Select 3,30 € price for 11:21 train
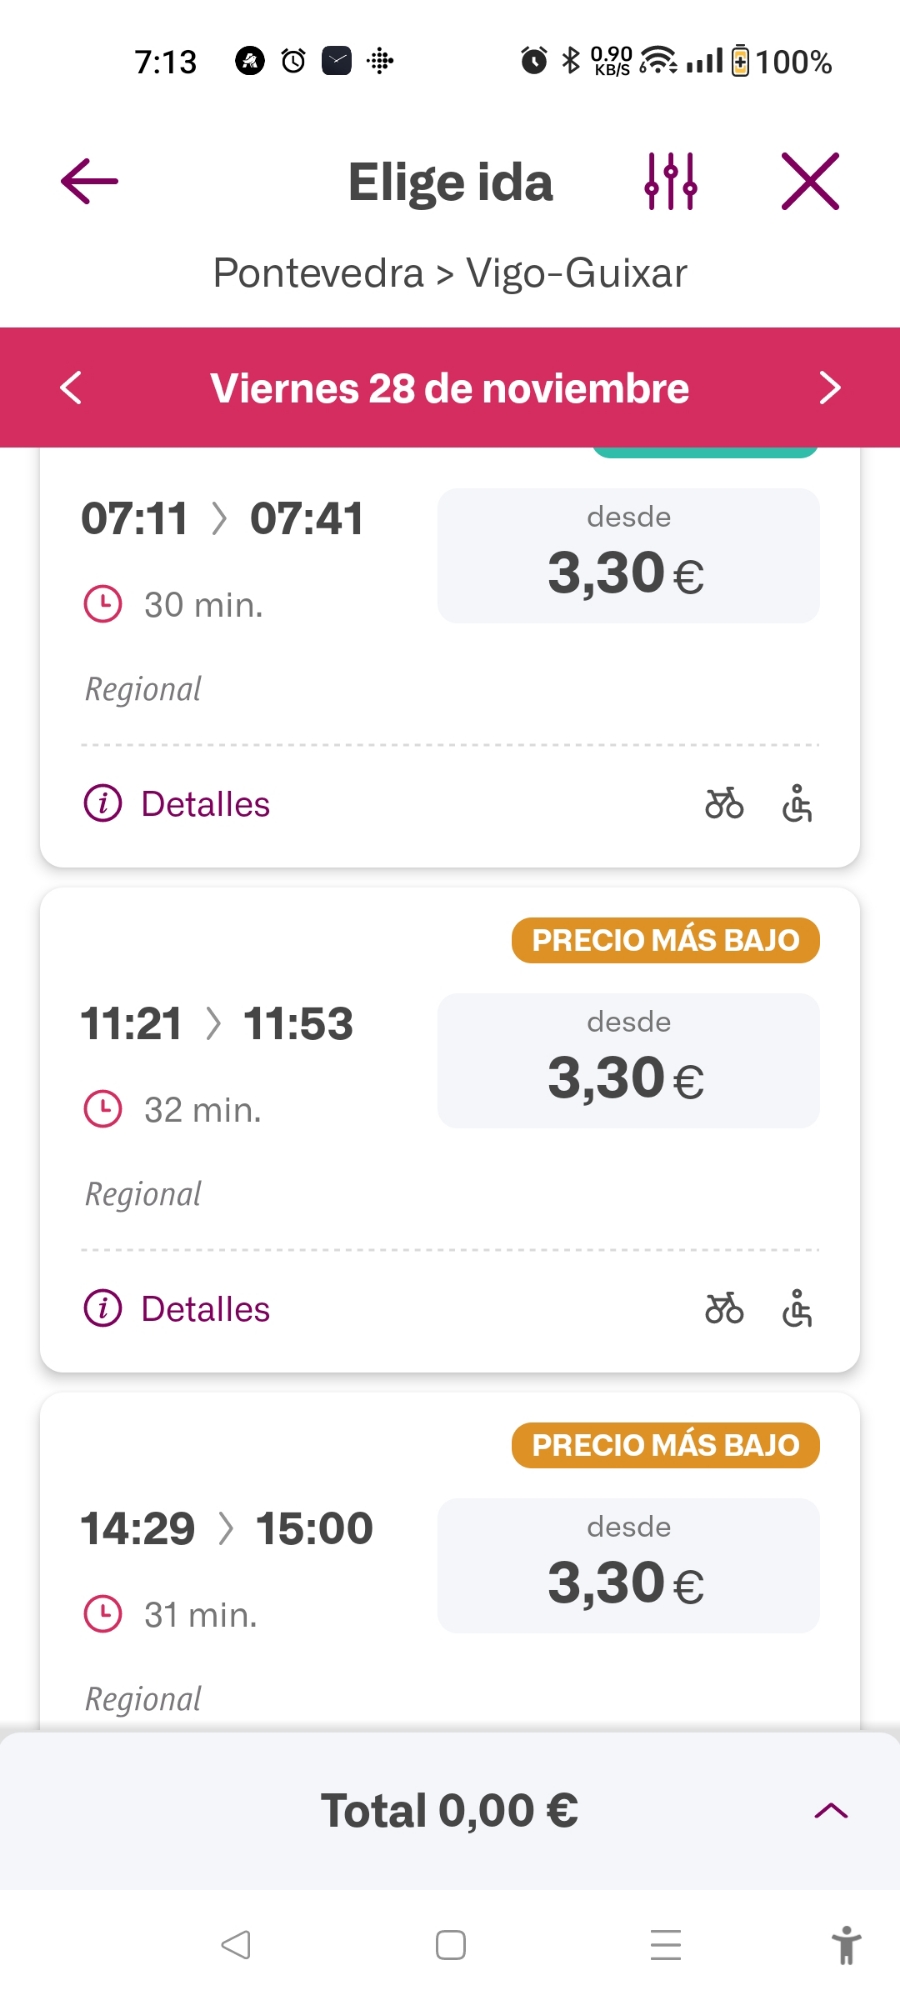The image size is (900, 2000). (628, 1061)
